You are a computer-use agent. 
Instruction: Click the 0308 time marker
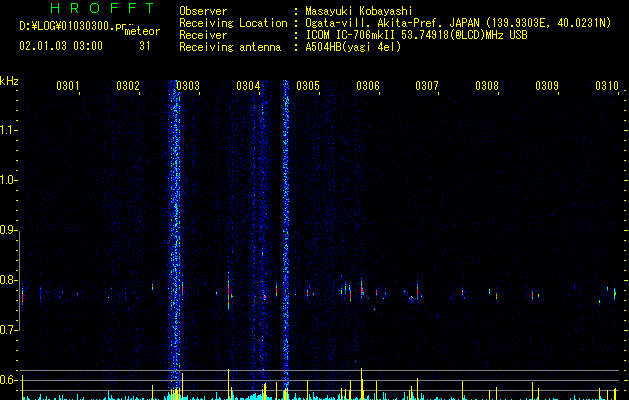[487, 85]
